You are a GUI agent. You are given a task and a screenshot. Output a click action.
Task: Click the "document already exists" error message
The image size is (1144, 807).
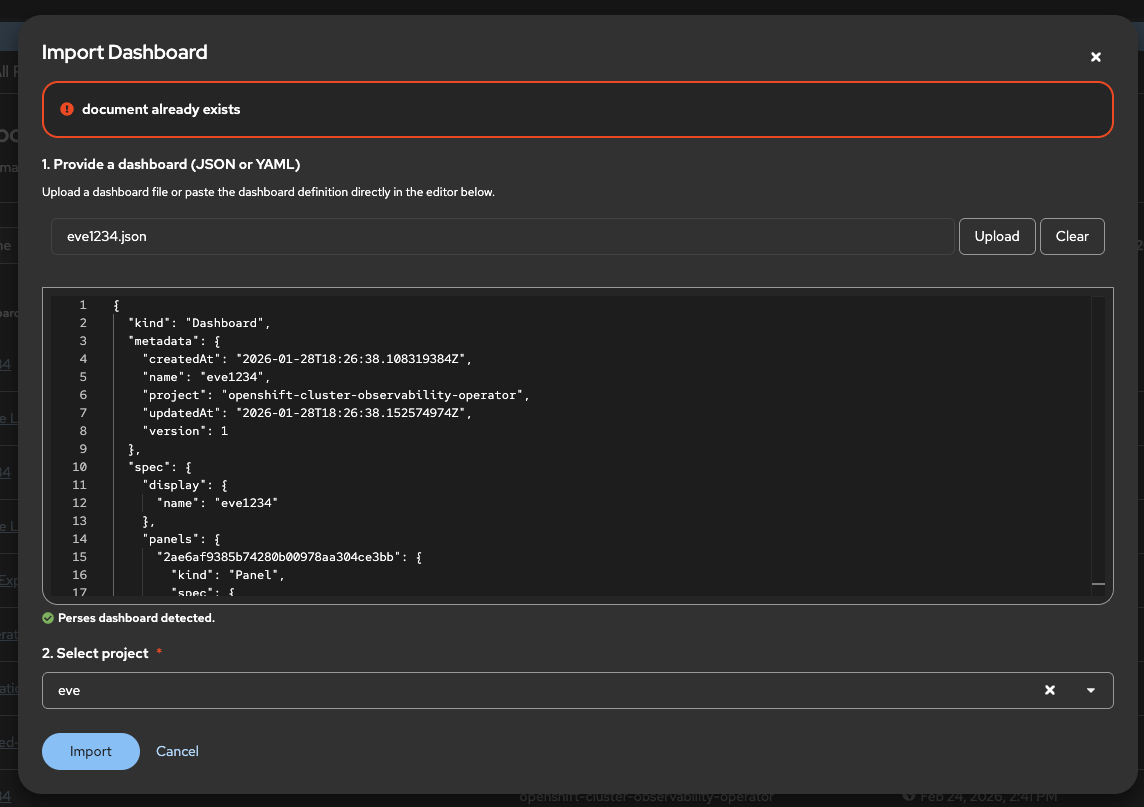pyautogui.click(x=161, y=109)
